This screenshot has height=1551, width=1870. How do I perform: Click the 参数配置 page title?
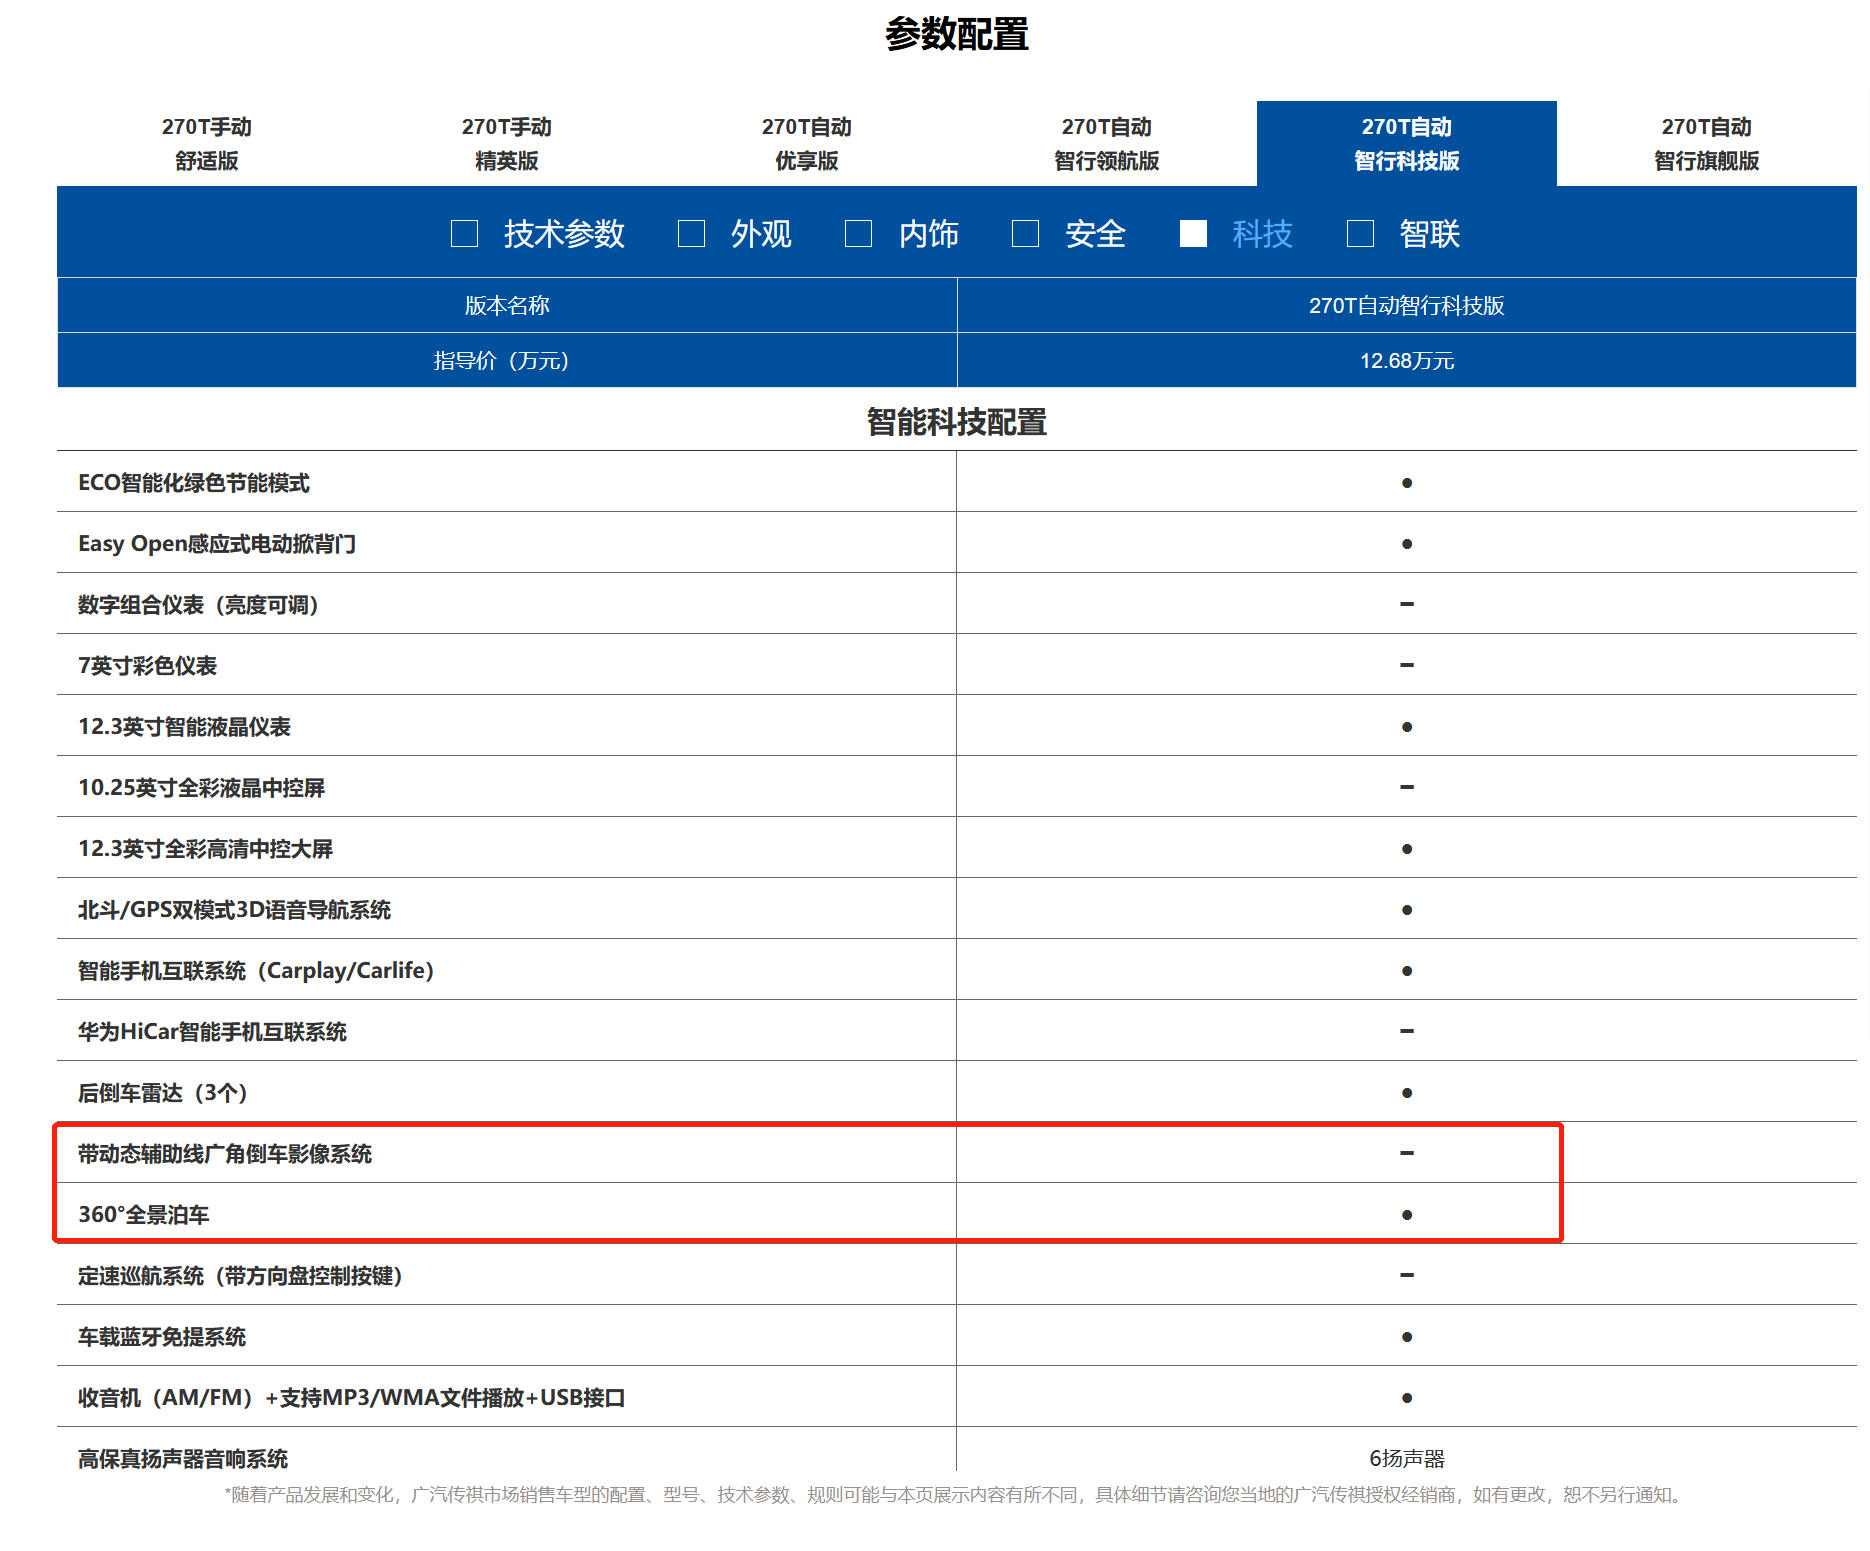[956, 35]
